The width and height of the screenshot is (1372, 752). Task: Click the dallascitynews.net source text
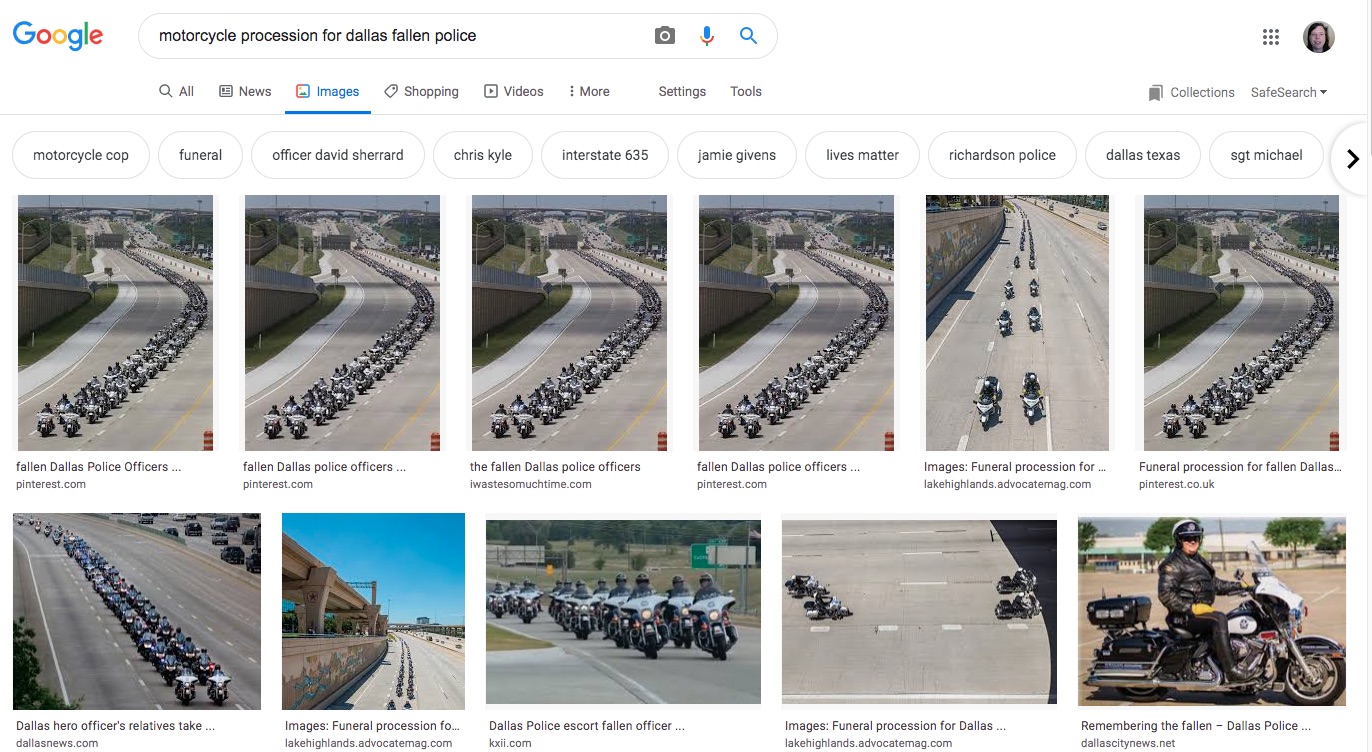coord(1128,743)
